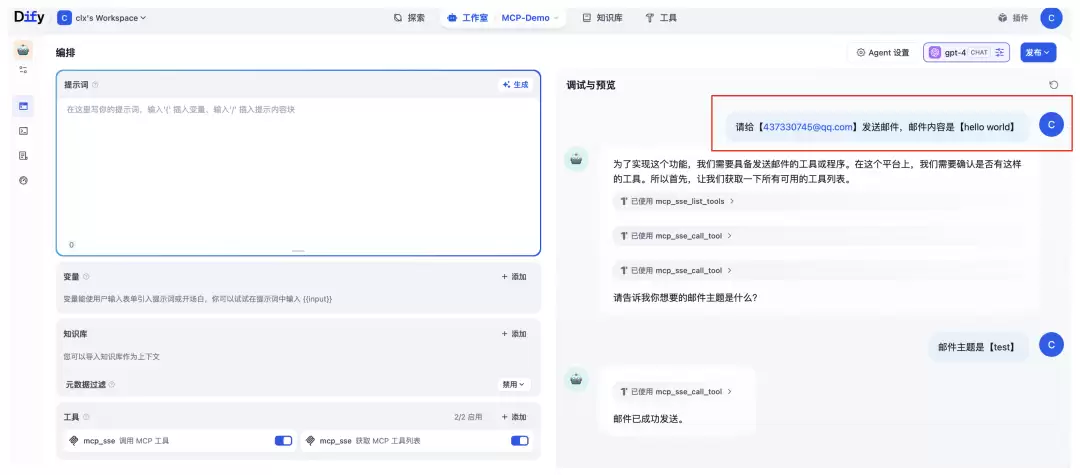Open the logs and annotations sidebar icon

click(x=23, y=156)
